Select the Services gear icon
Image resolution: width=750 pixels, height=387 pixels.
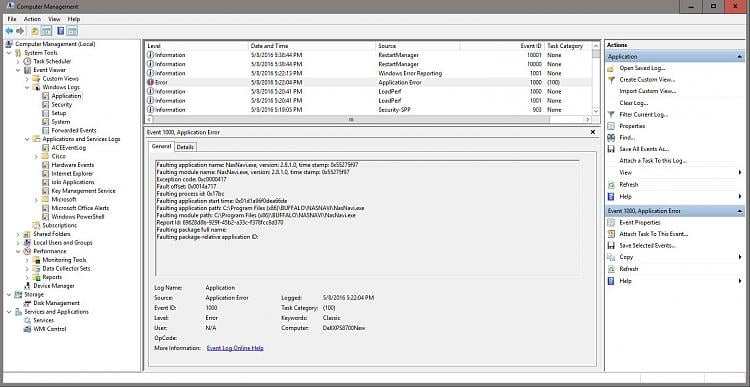pyautogui.click(x=27, y=320)
